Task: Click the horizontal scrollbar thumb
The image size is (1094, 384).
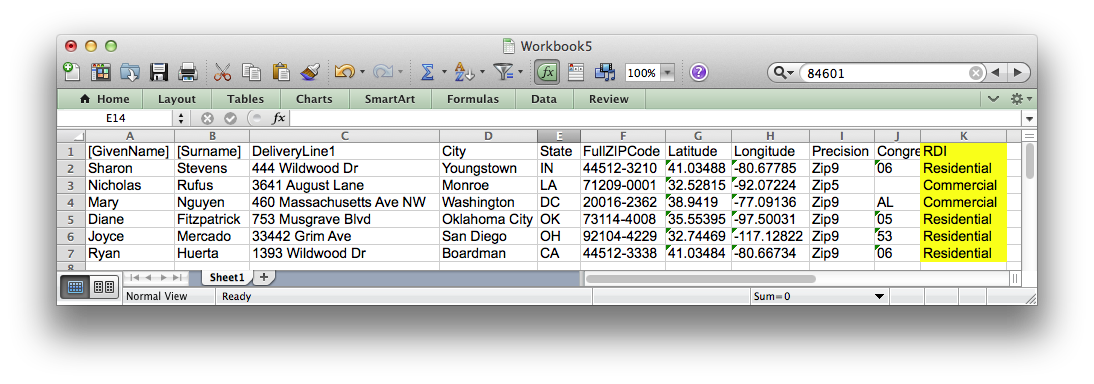Action: (700, 279)
